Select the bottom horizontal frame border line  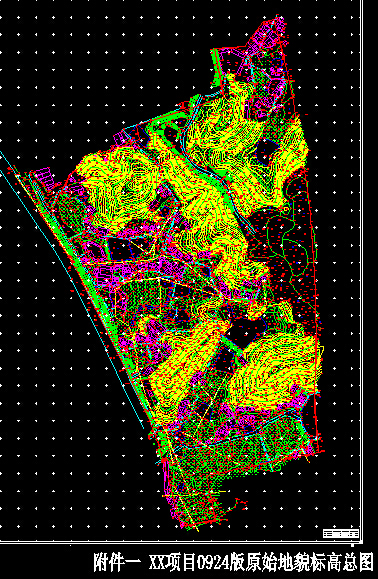pos(181,542)
